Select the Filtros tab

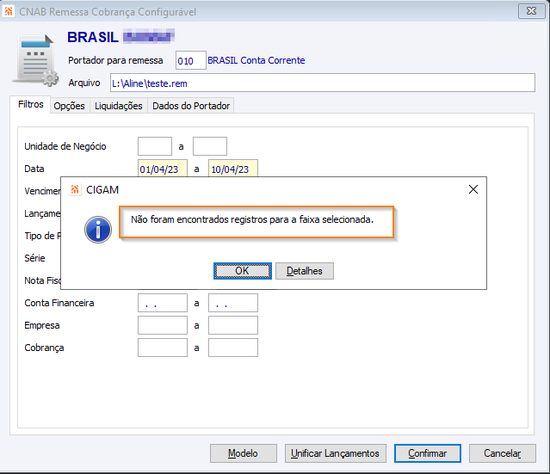[31, 104]
